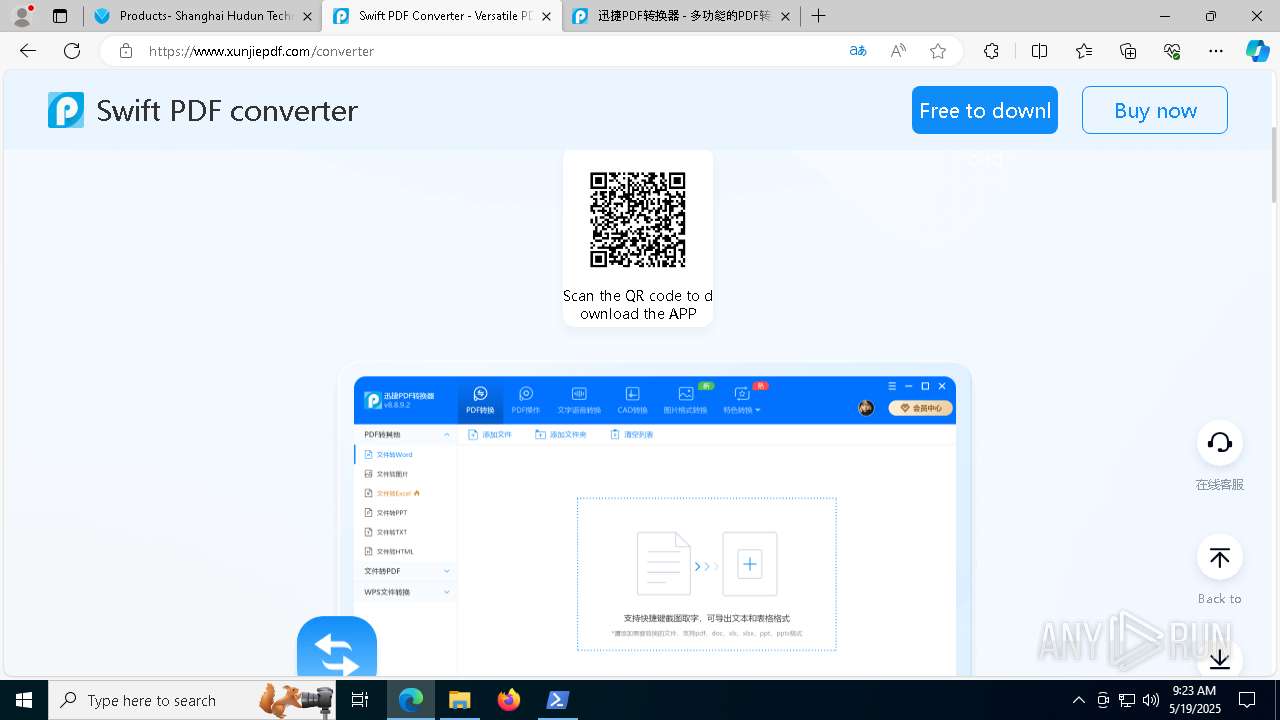Open hamburger menu in app preview

pos(893,386)
